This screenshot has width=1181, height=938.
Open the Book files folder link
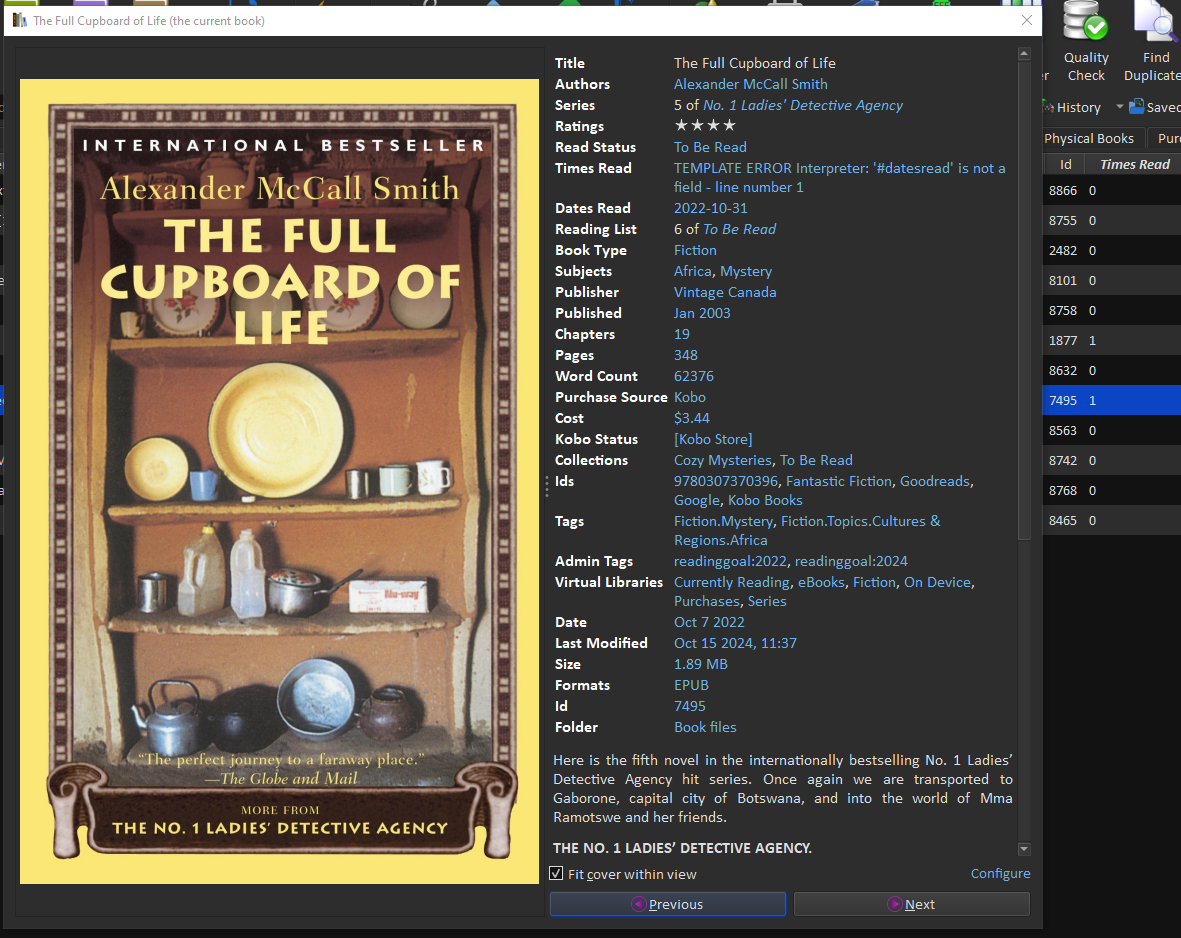point(705,727)
